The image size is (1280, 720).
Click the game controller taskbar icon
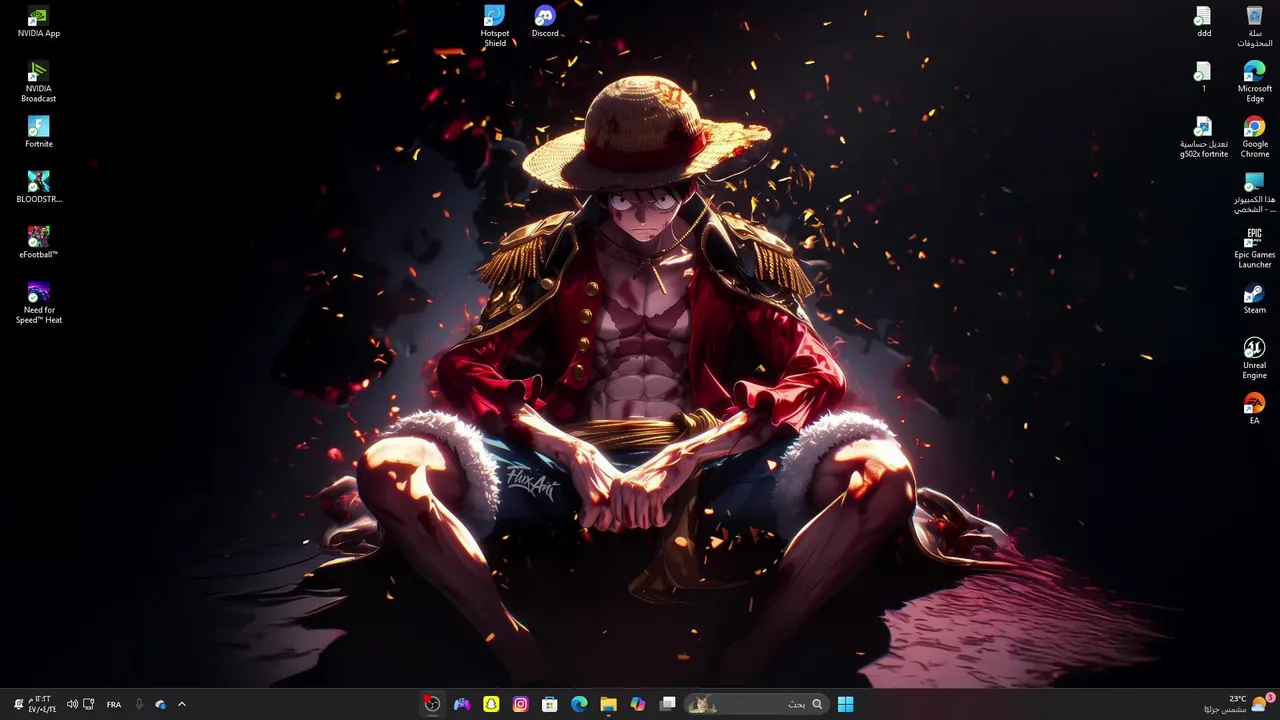(461, 704)
